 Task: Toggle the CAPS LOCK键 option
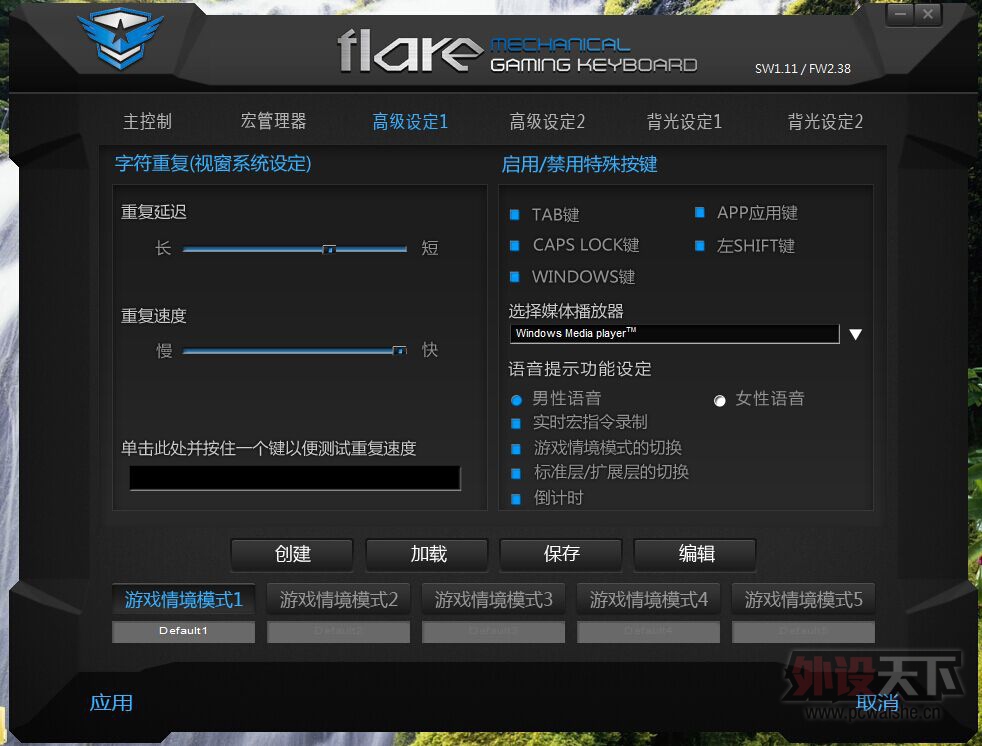click(517, 245)
